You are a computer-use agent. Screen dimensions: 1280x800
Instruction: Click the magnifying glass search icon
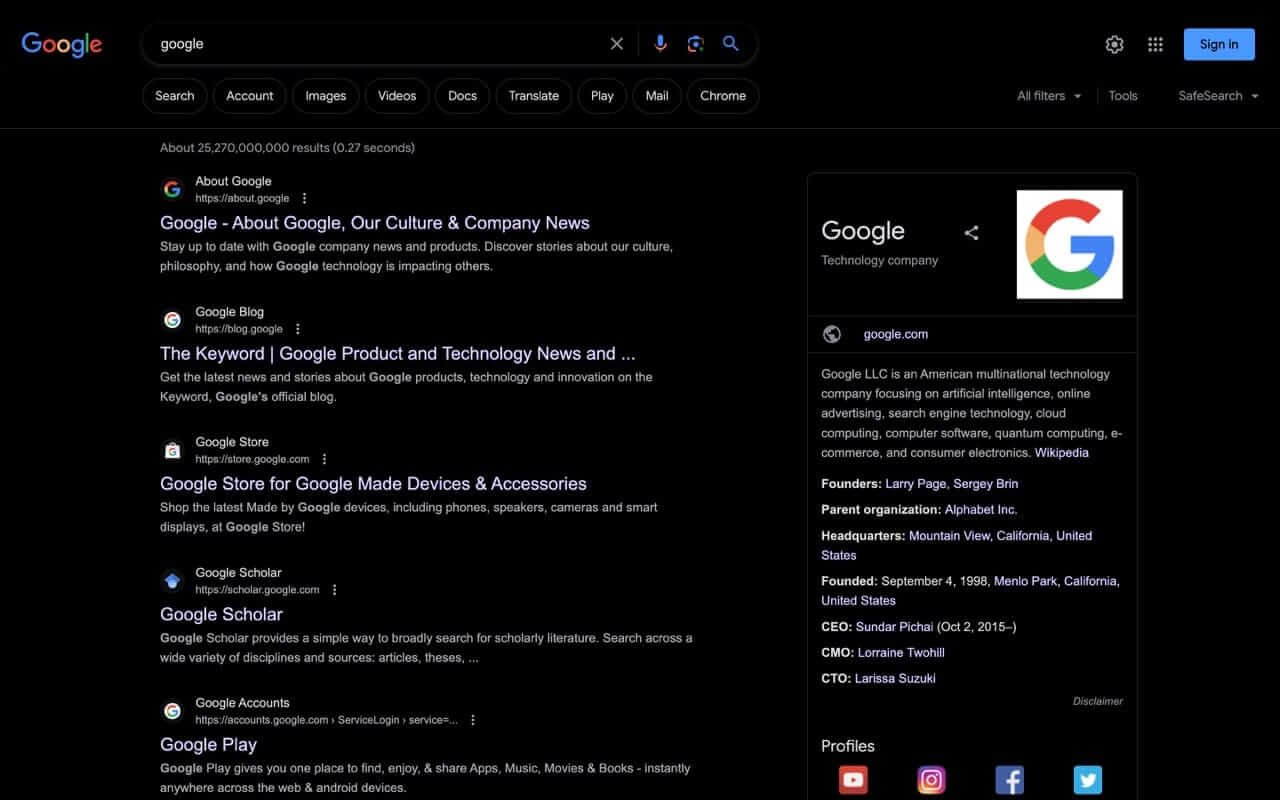(731, 44)
